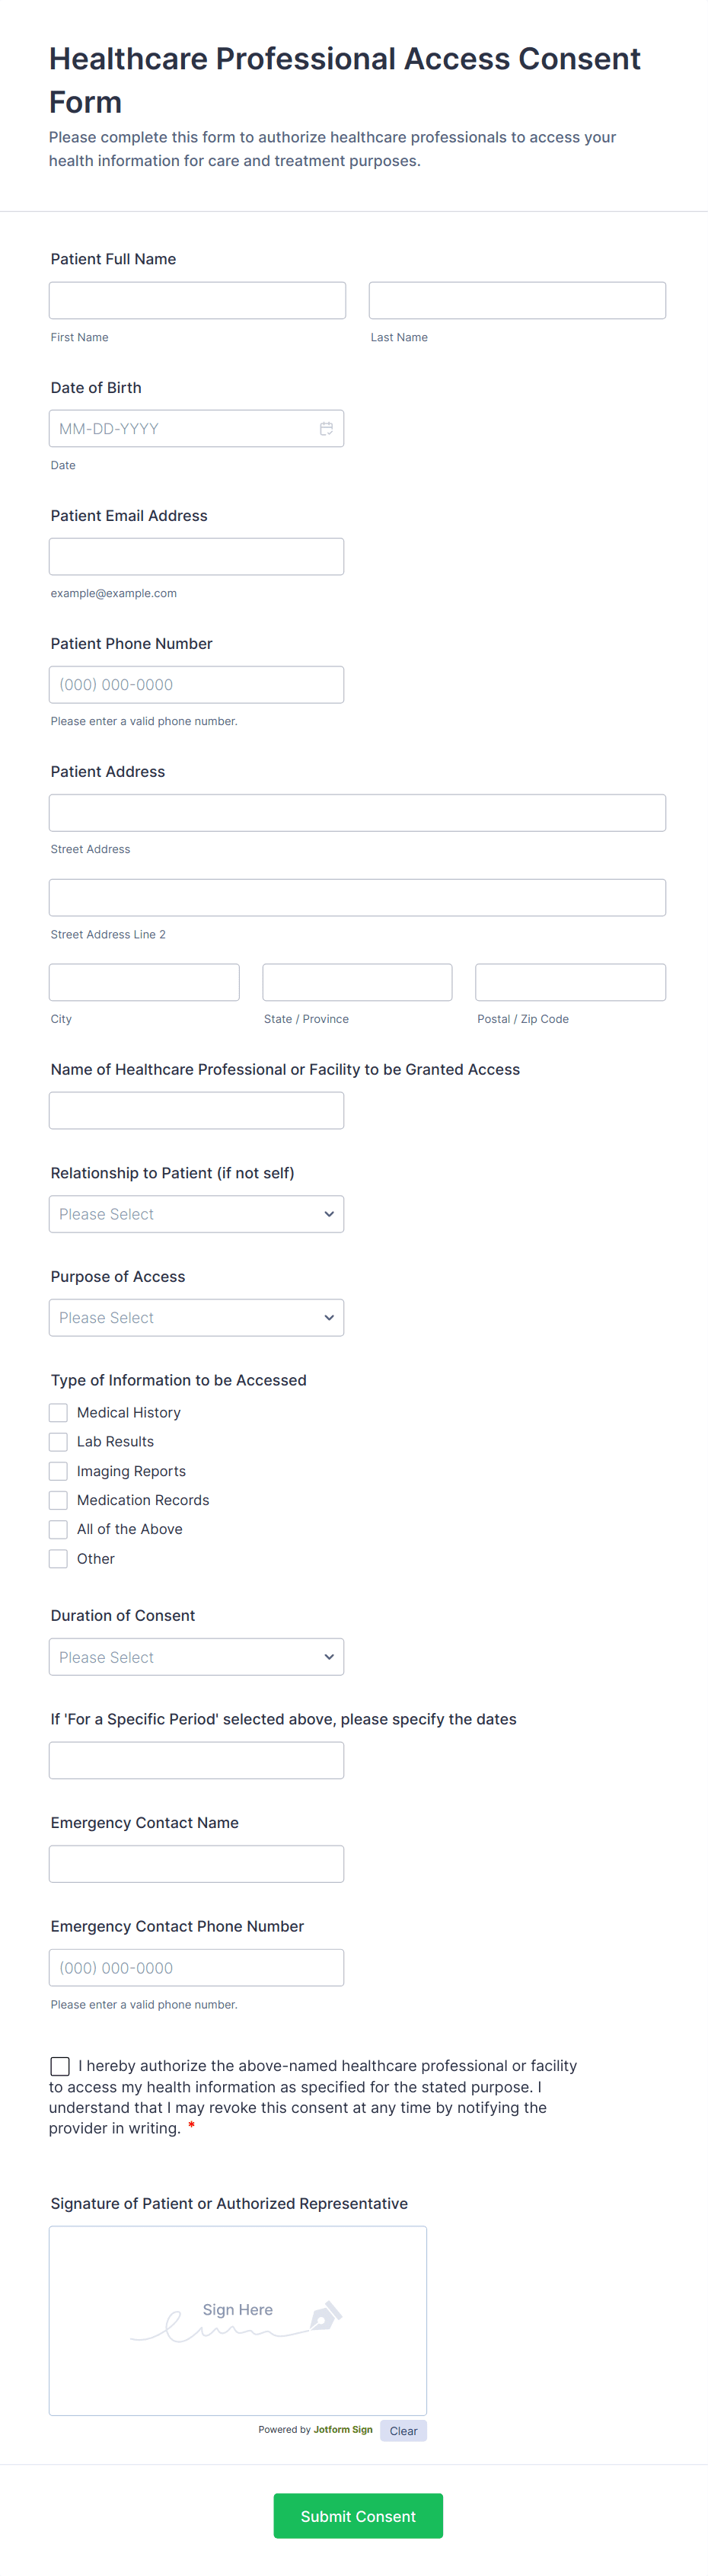Follow the Jotform Sign link
The image size is (708, 2576).
[x=343, y=2429]
